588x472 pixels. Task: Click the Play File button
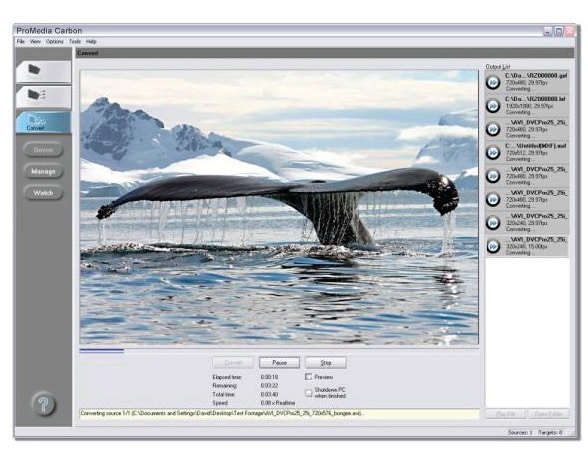[506, 414]
